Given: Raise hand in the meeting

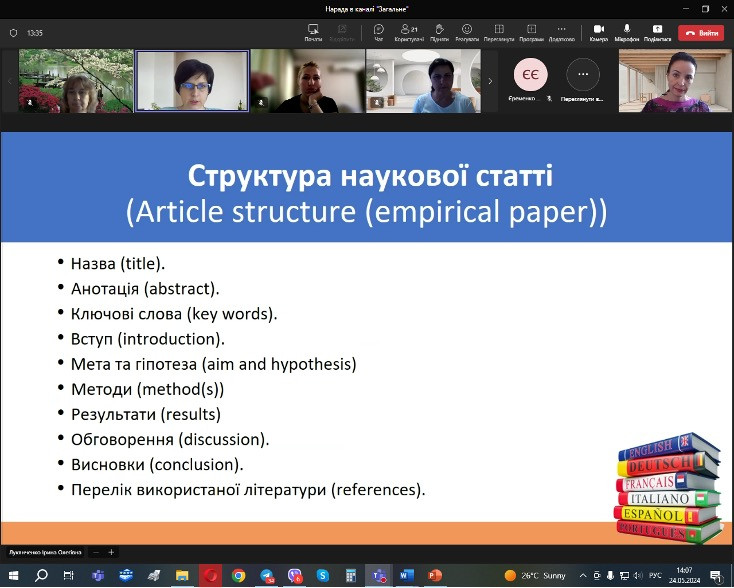Looking at the screenshot, I should click(439, 31).
